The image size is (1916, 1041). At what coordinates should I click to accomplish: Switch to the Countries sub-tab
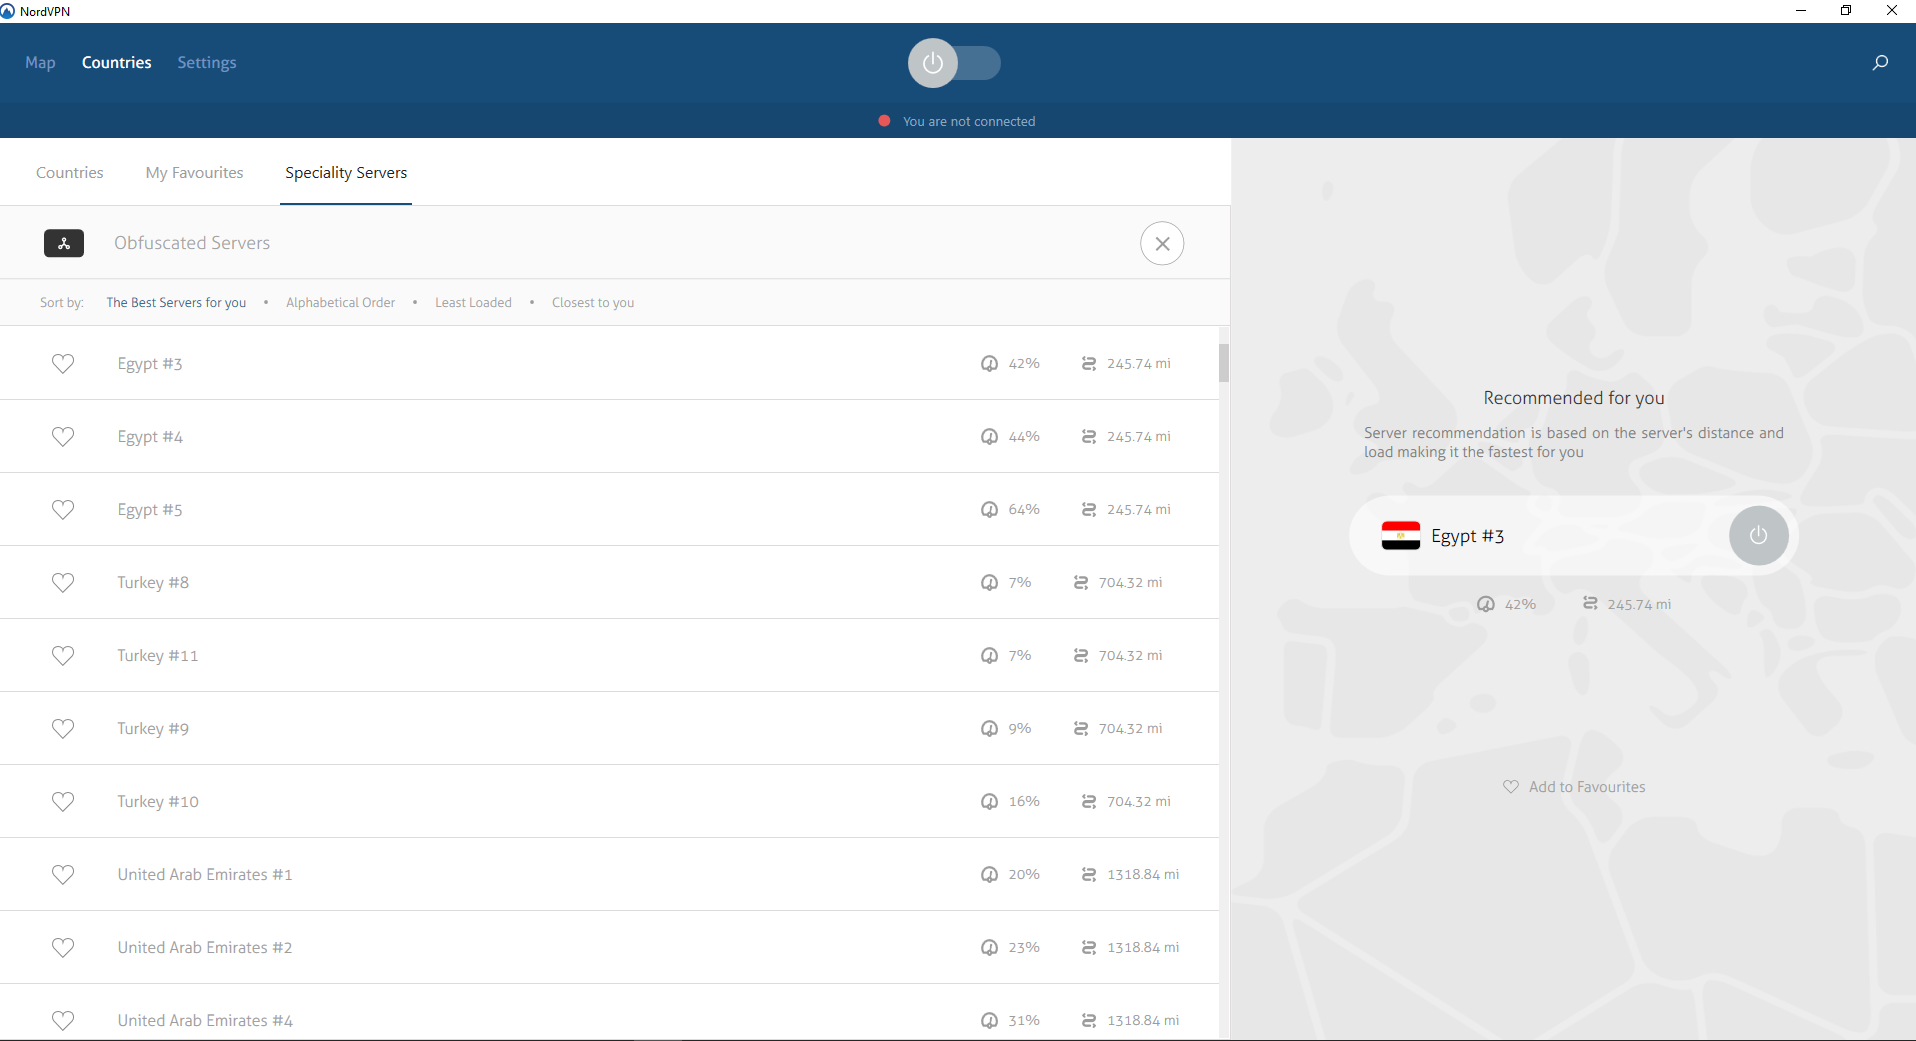tap(70, 172)
